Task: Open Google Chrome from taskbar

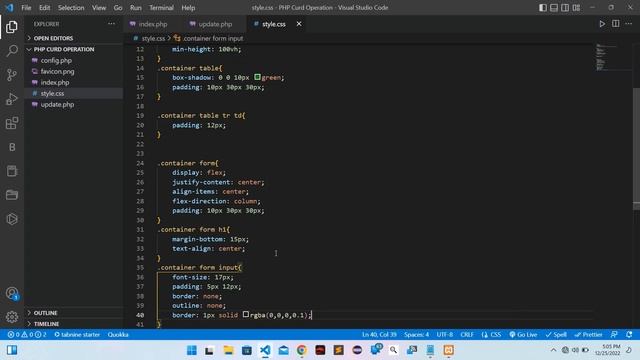Action: pos(302,350)
